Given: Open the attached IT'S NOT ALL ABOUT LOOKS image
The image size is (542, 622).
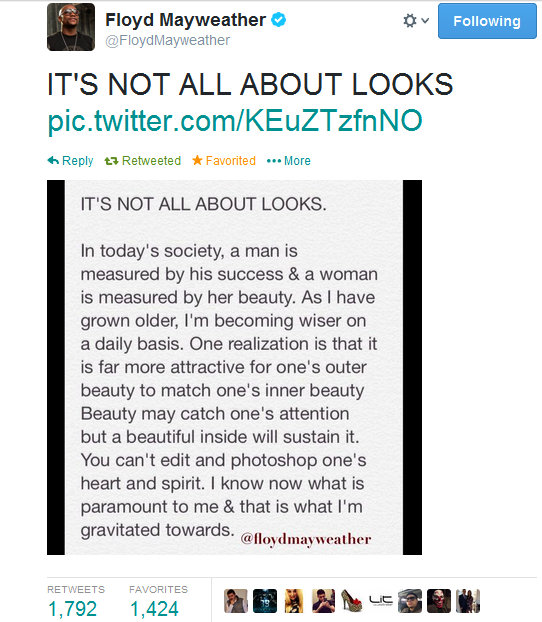Looking at the screenshot, I should point(234,367).
